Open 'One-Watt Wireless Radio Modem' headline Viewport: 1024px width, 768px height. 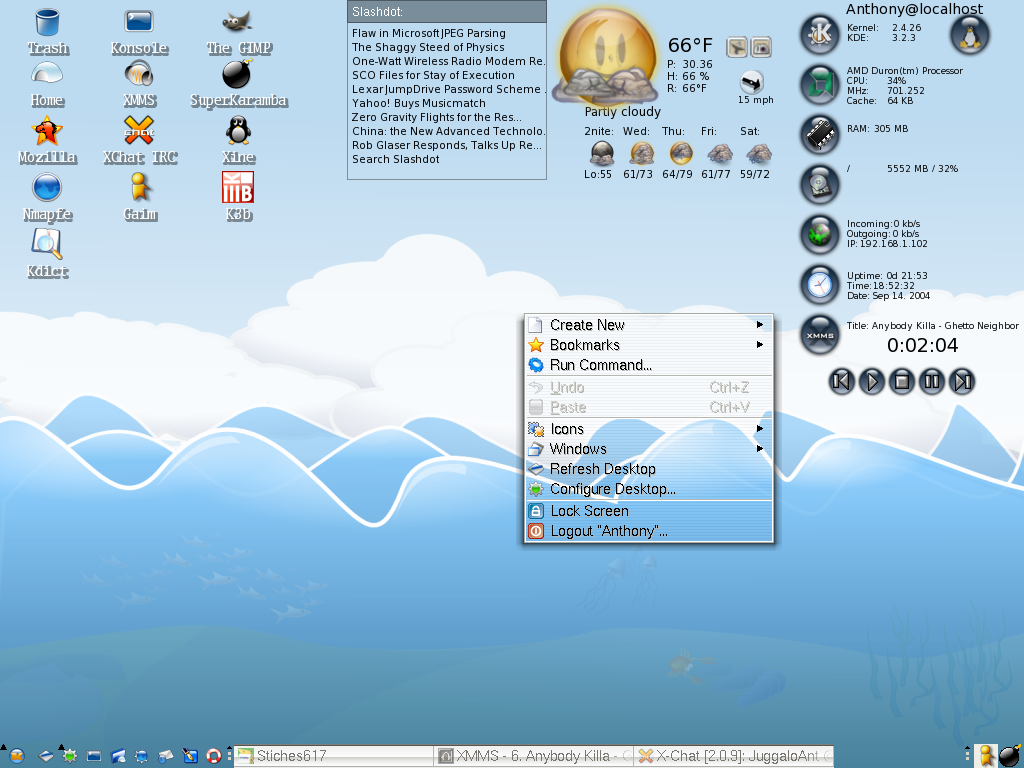click(448, 61)
